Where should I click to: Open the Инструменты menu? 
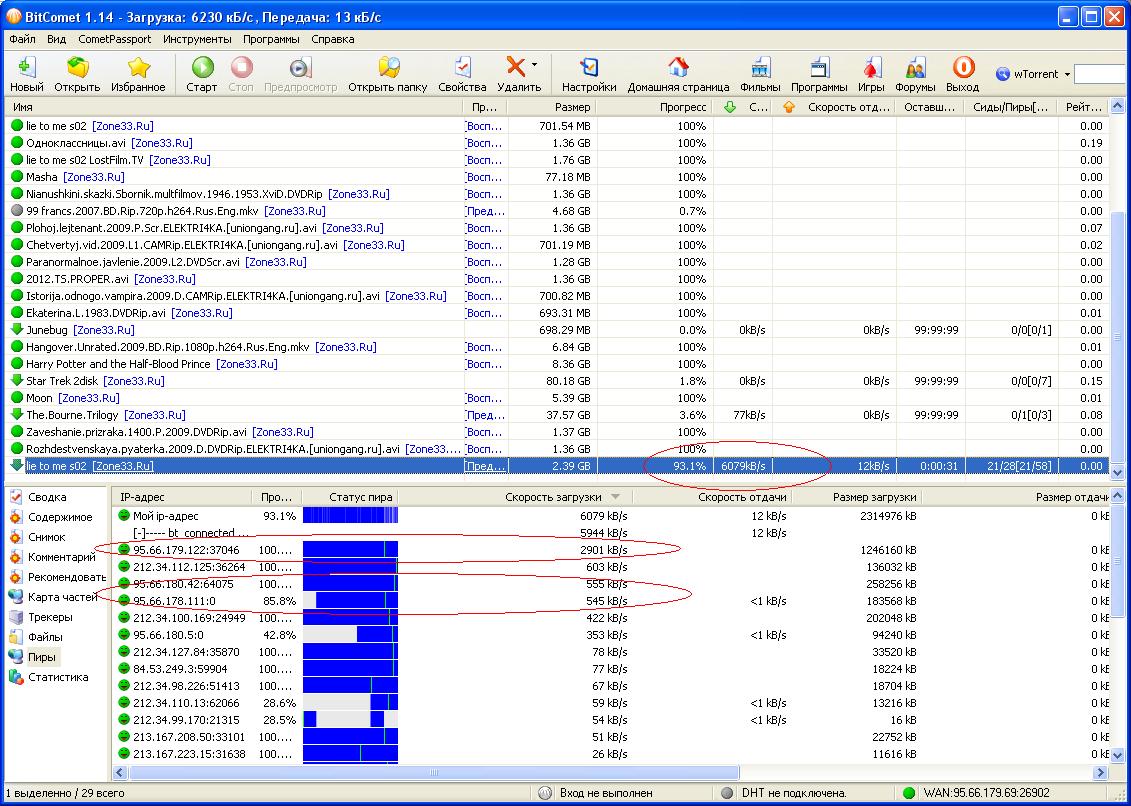click(x=197, y=39)
